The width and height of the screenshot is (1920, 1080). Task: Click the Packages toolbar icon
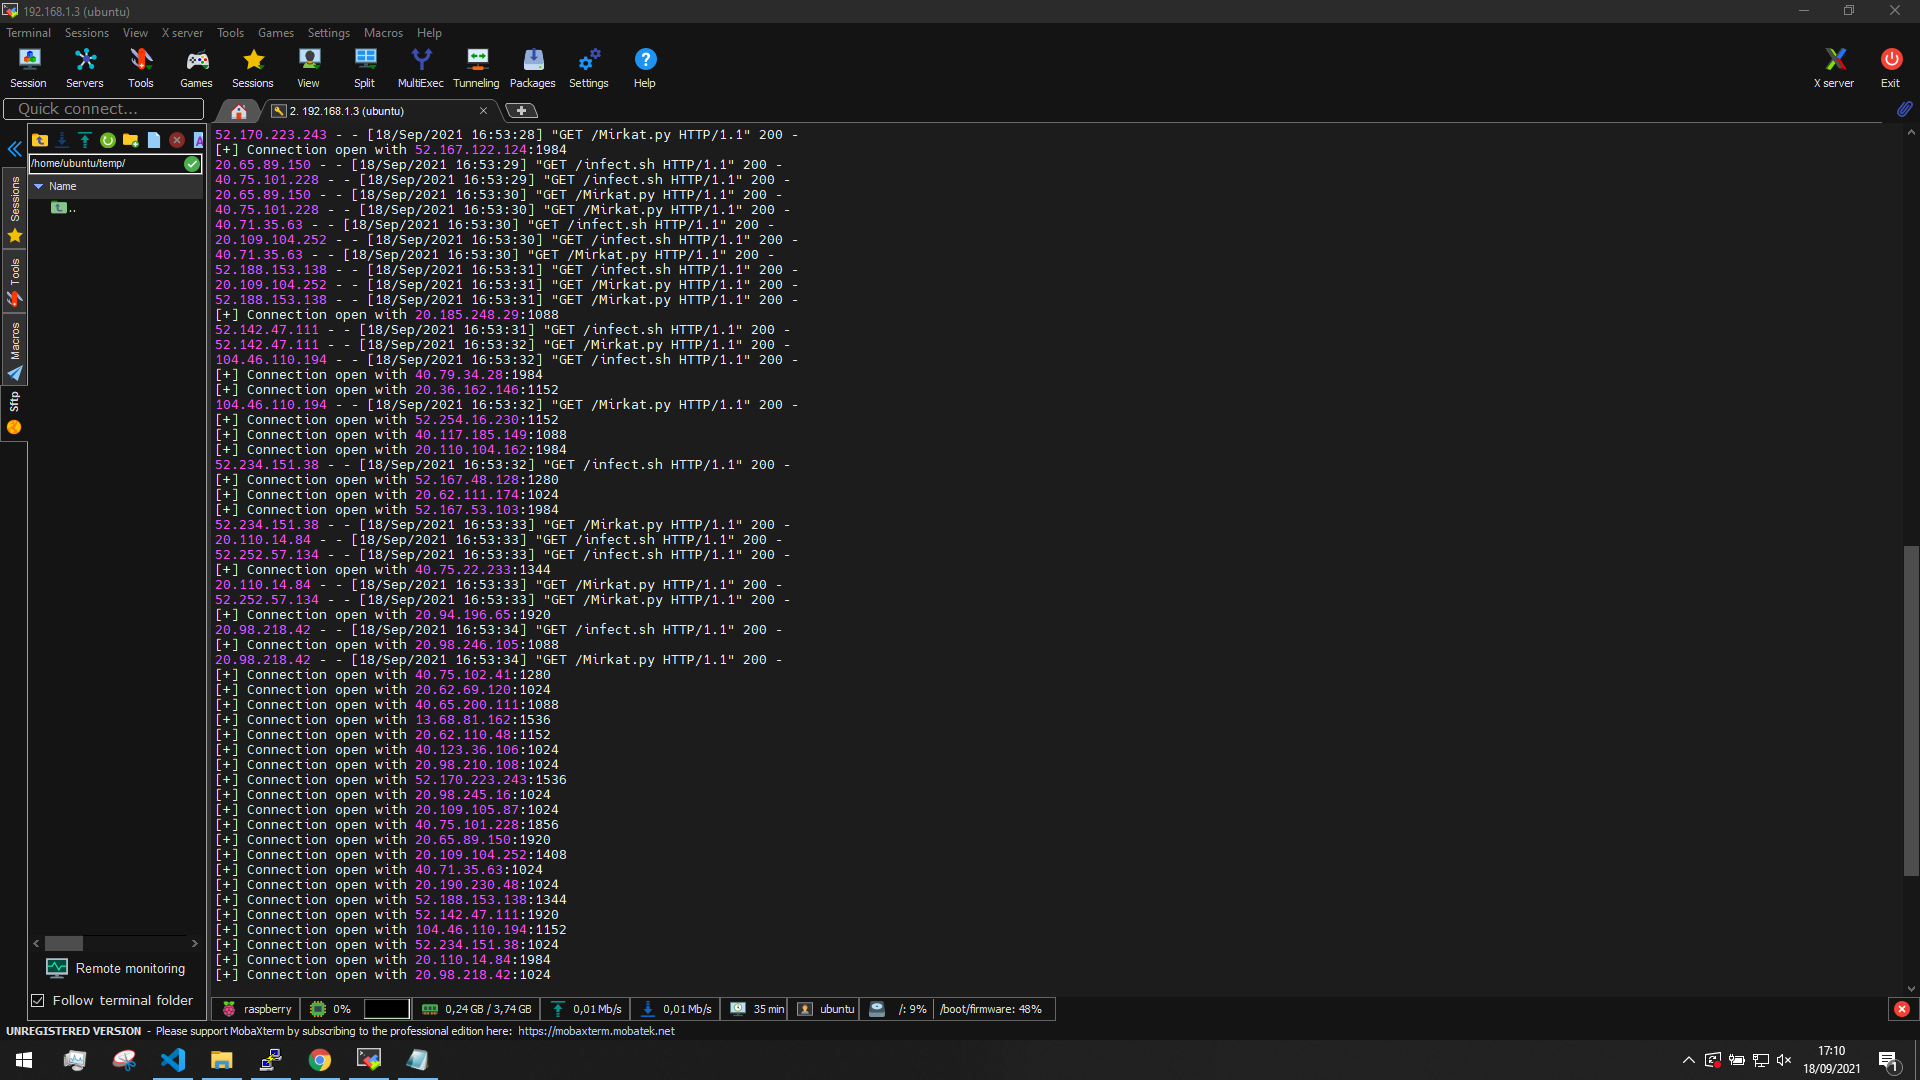[x=532, y=68]
